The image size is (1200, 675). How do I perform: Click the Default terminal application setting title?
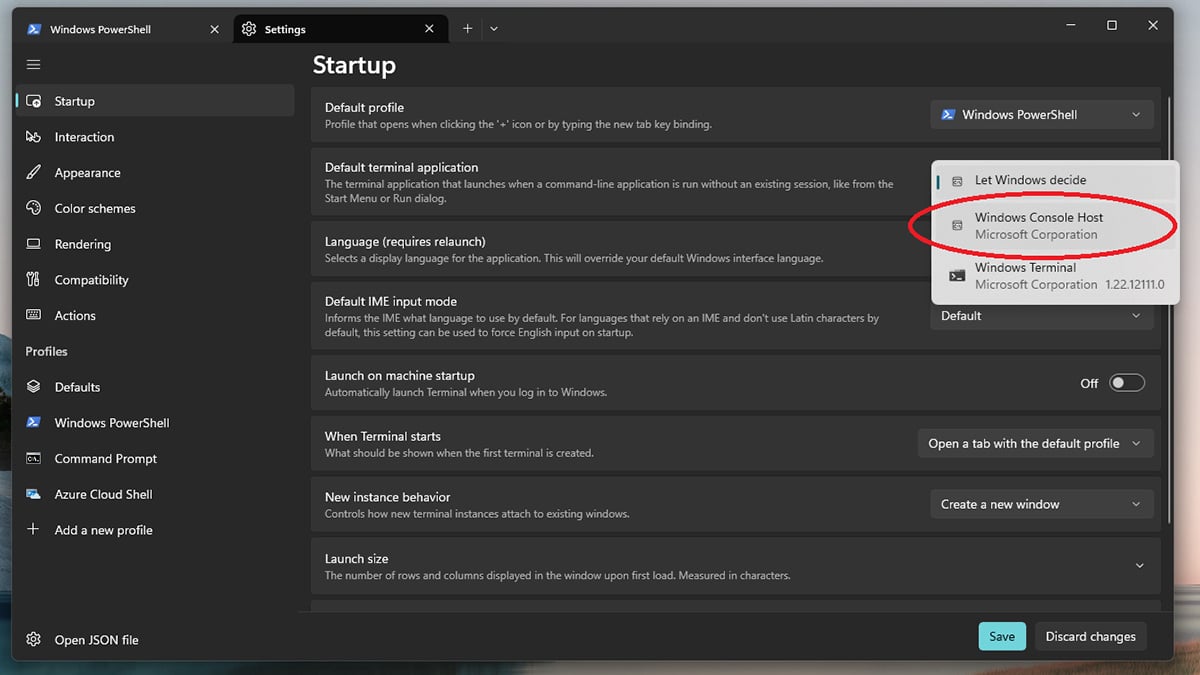[402, 167]
